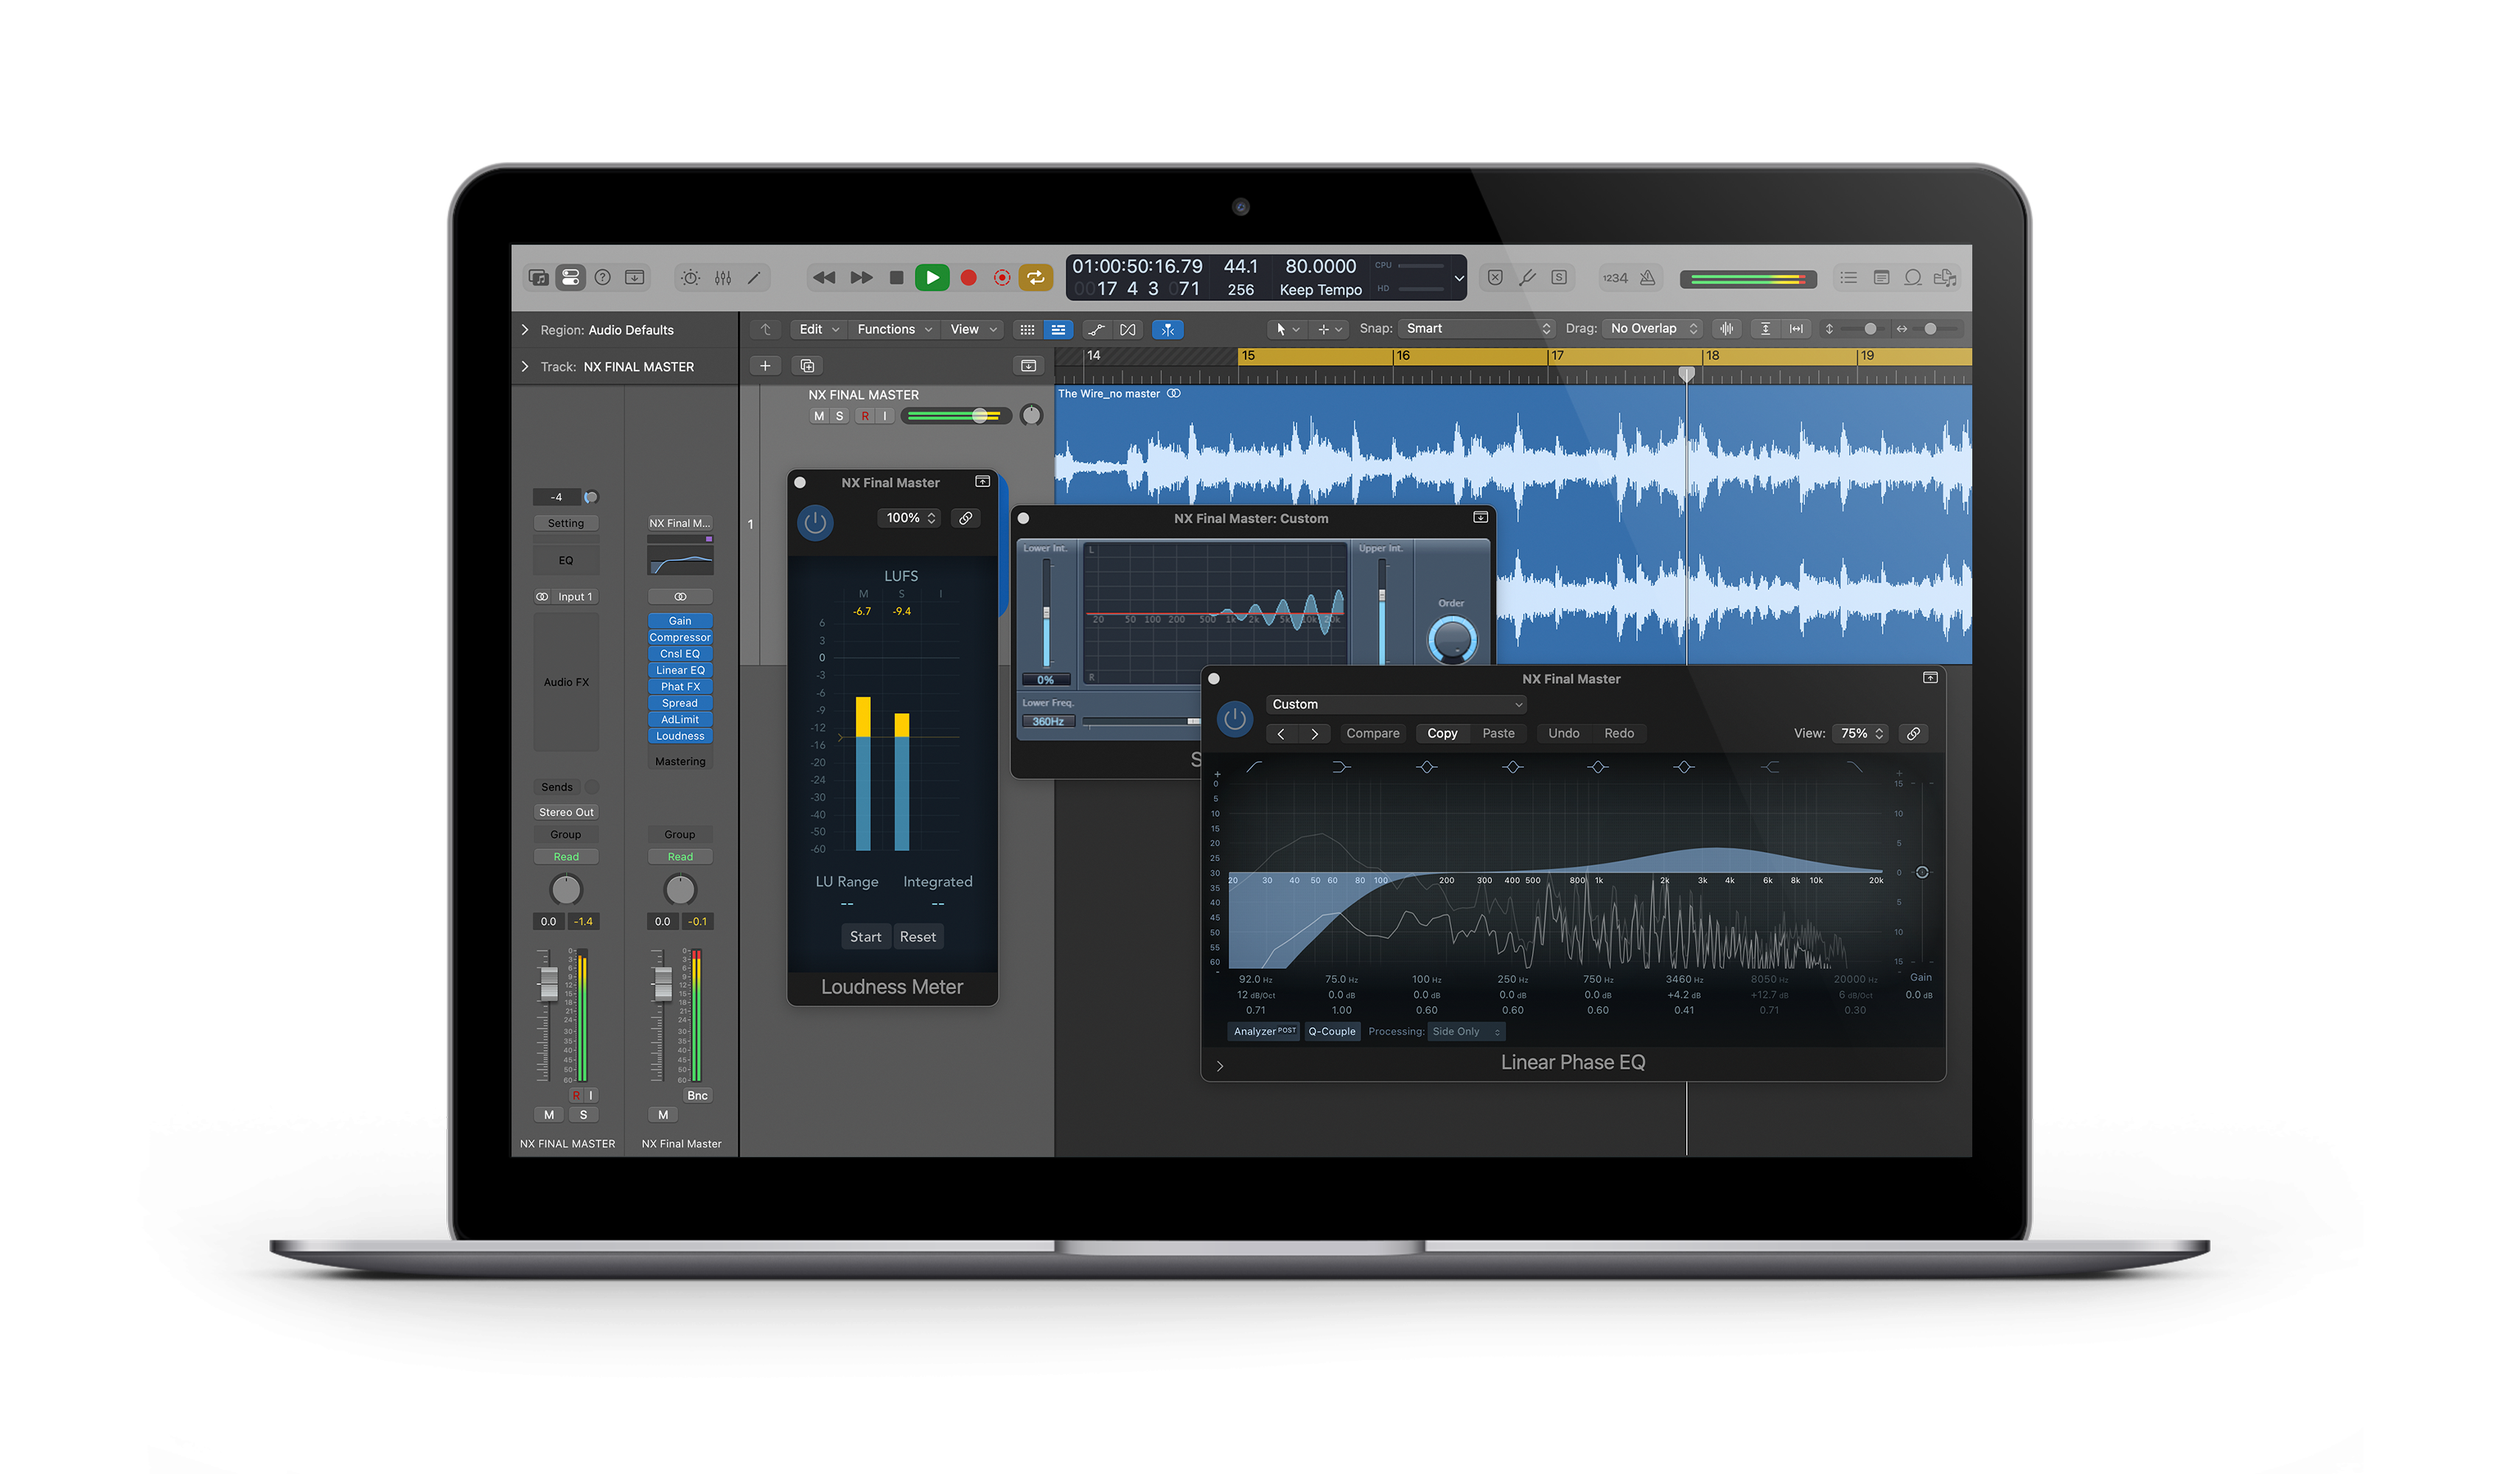The width and height of the screenshot is (2500, 1474).
Task: Click the Duplicate Track button
Action: (x=807, y=366)
